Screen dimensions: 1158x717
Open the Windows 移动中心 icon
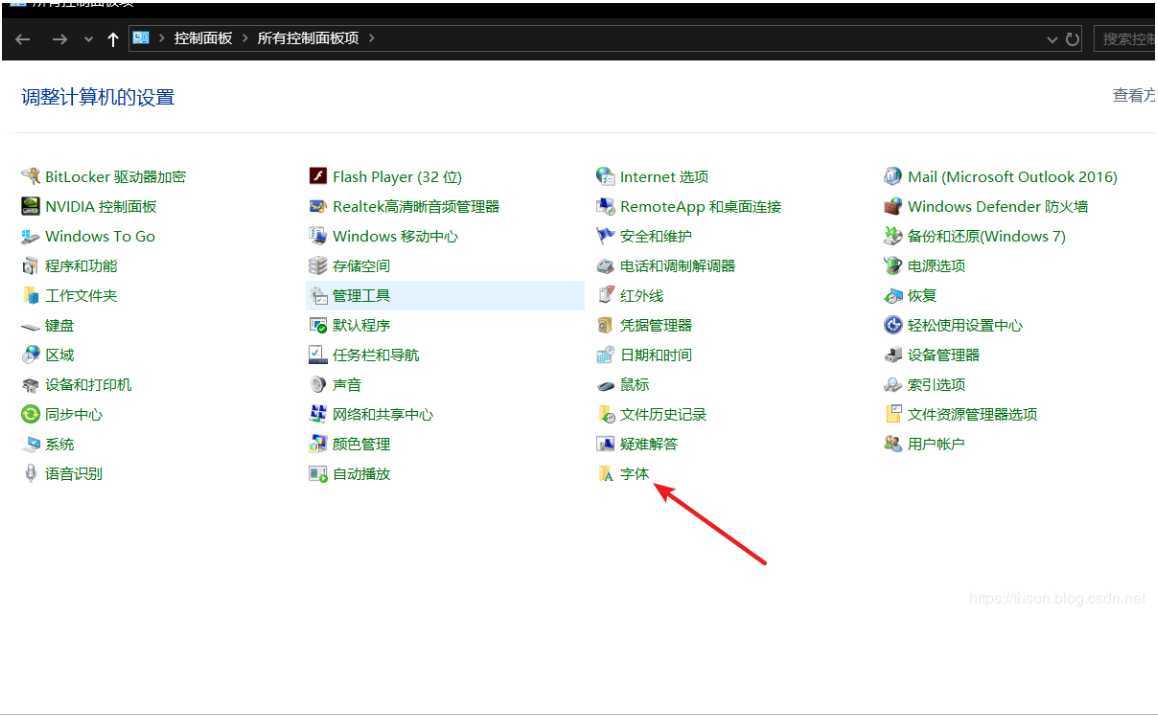tap(318, 236)
